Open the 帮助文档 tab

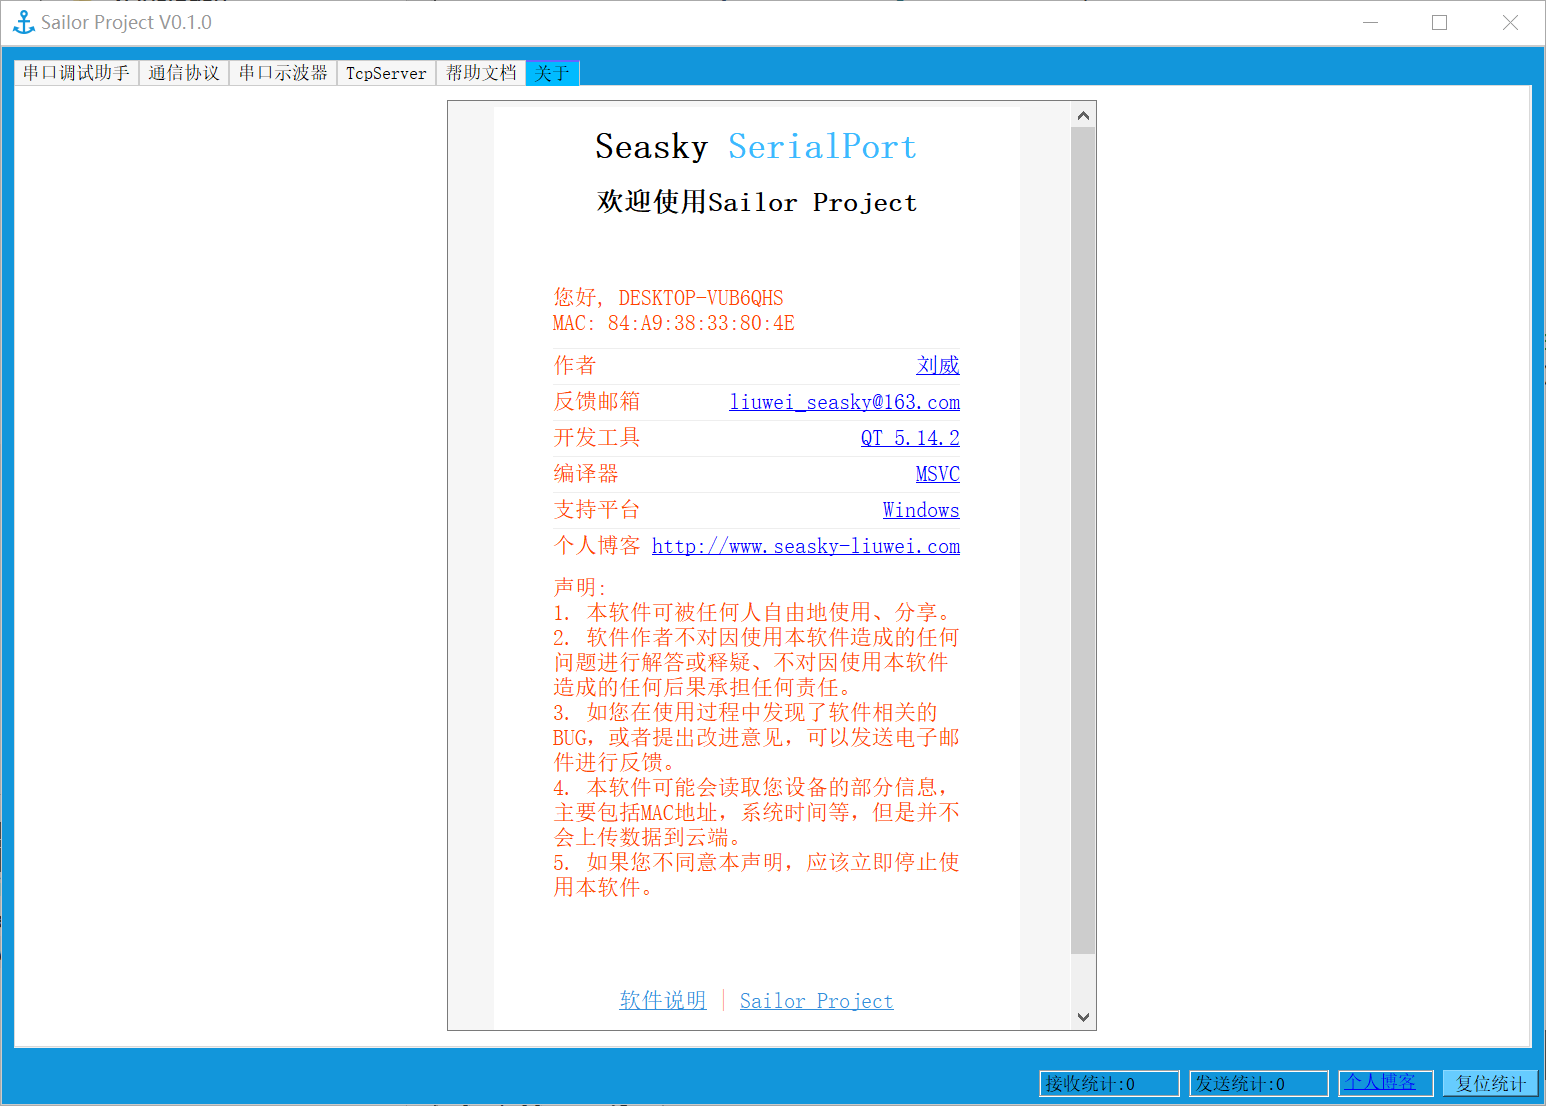tap(481, 73)
